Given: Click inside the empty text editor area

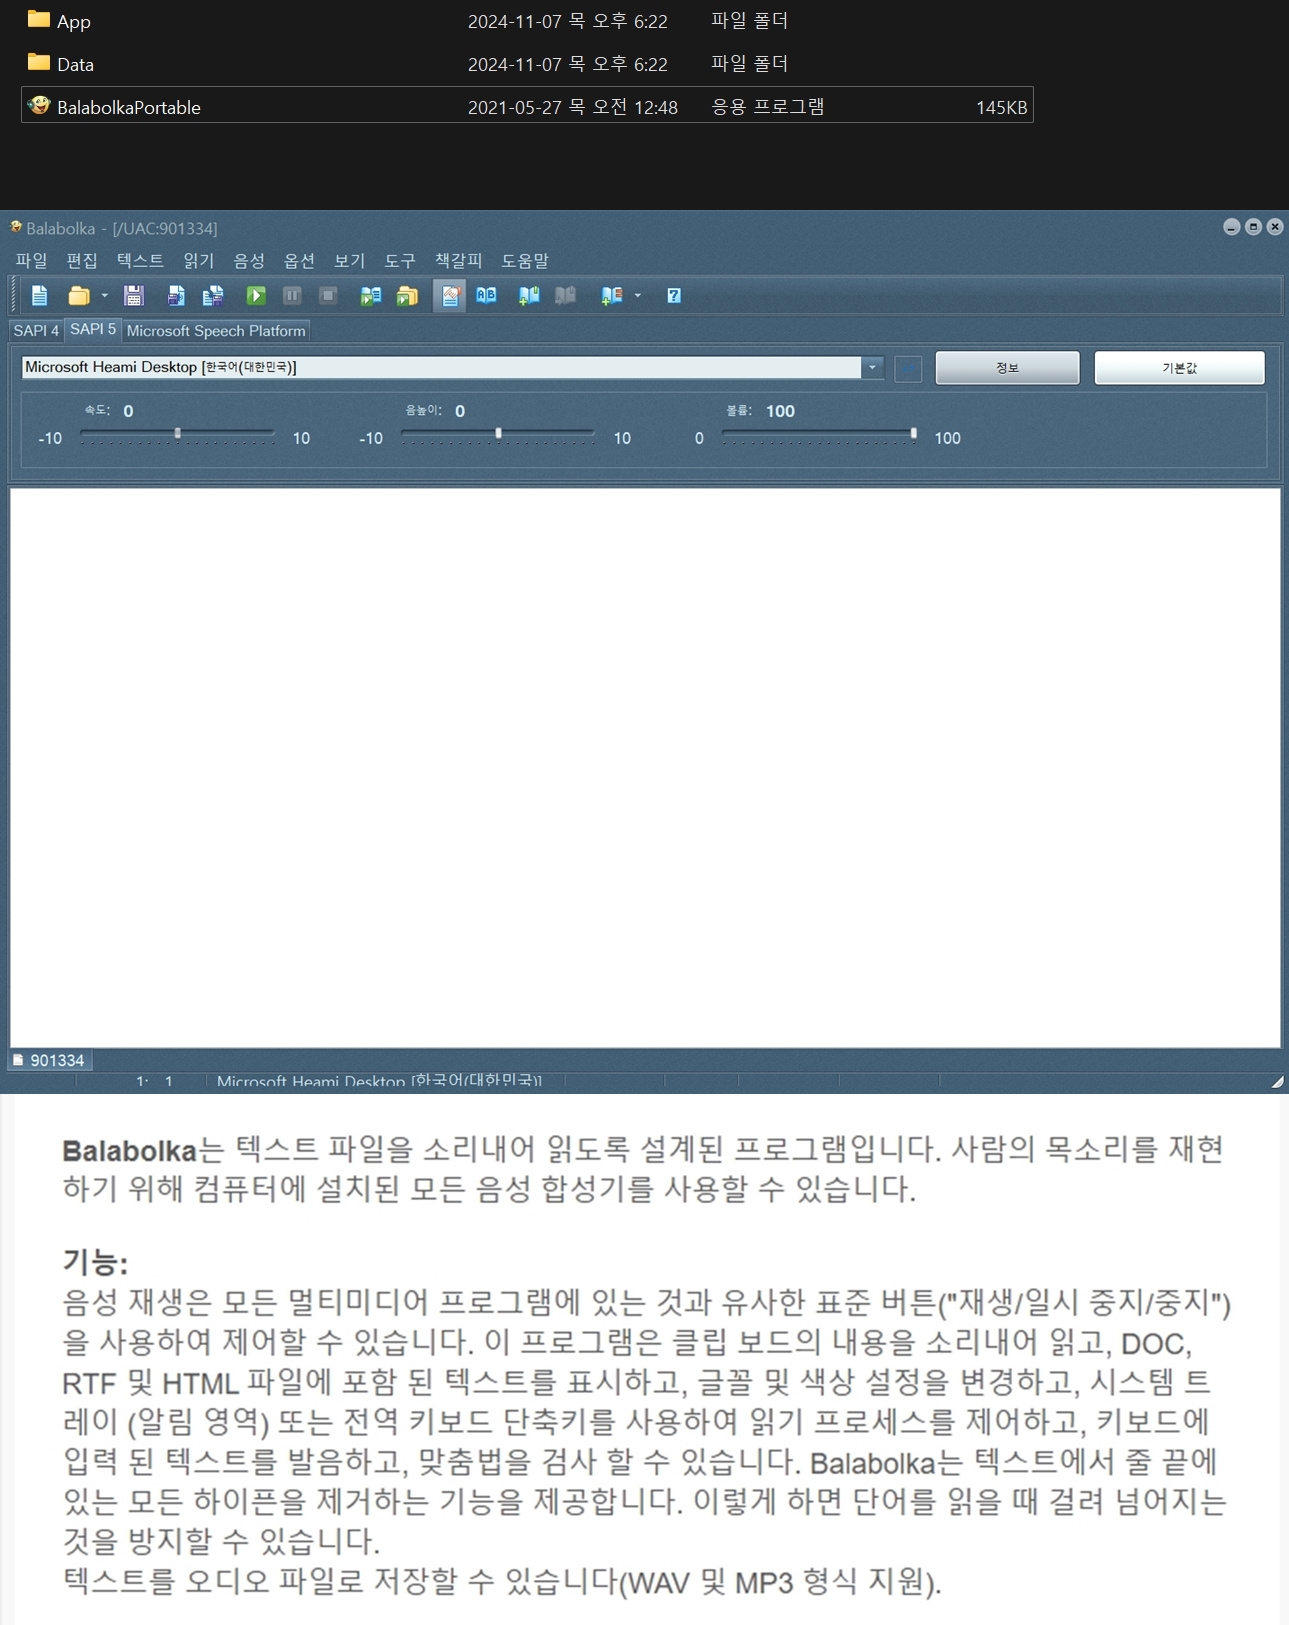Looking at the screenshot, I should 645,767.
